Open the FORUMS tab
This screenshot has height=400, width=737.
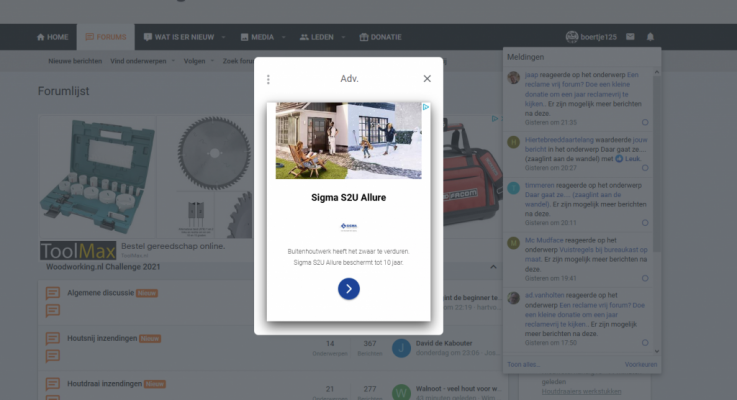coord(106,37)
